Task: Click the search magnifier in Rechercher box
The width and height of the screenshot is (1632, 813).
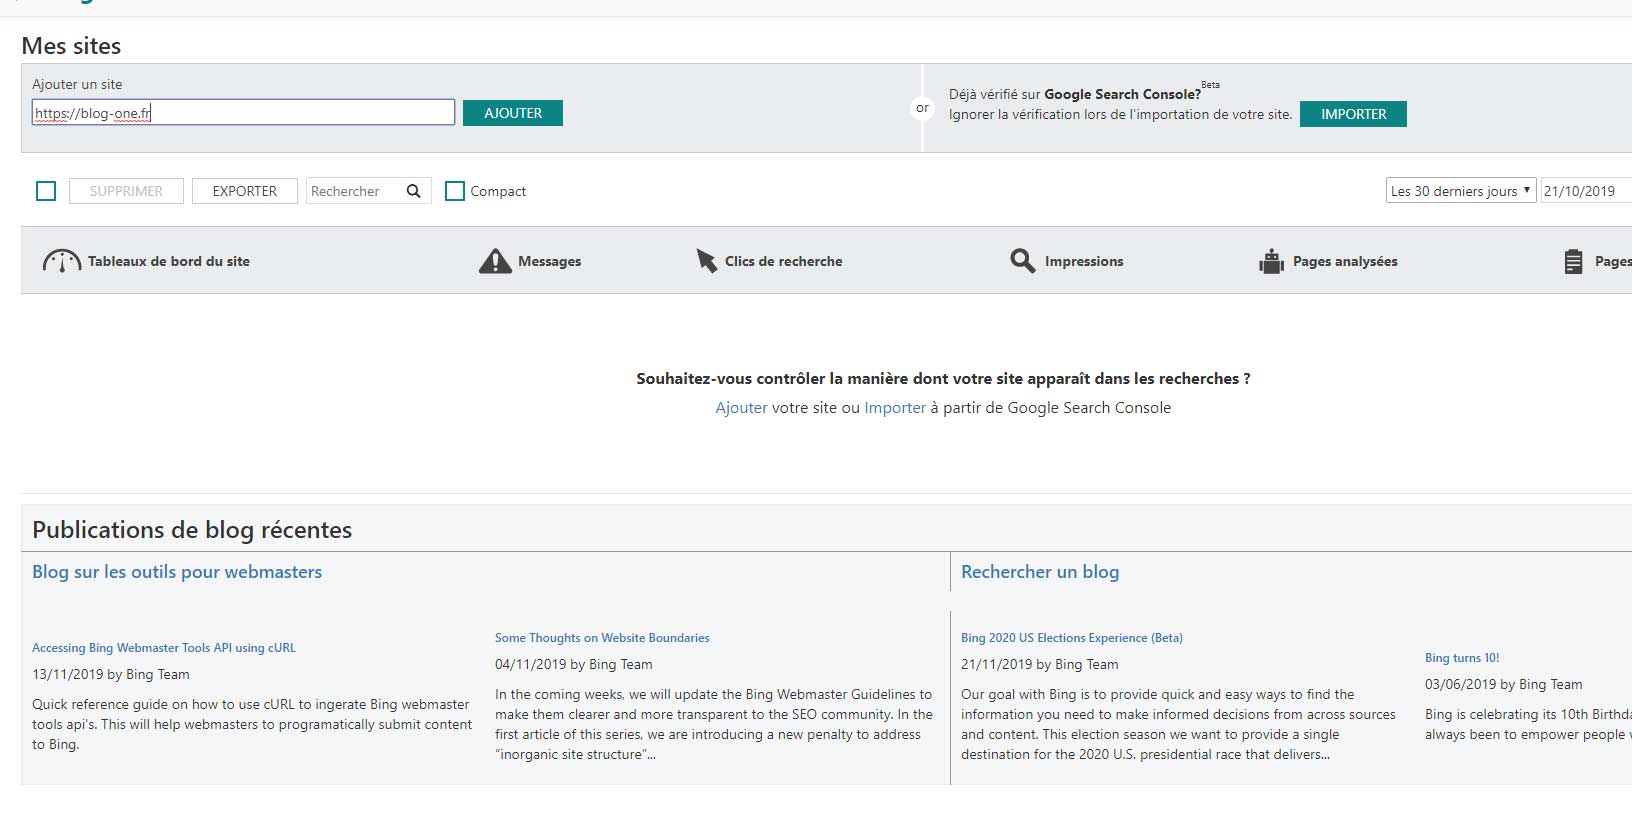Action: click(x=414, y=191)
